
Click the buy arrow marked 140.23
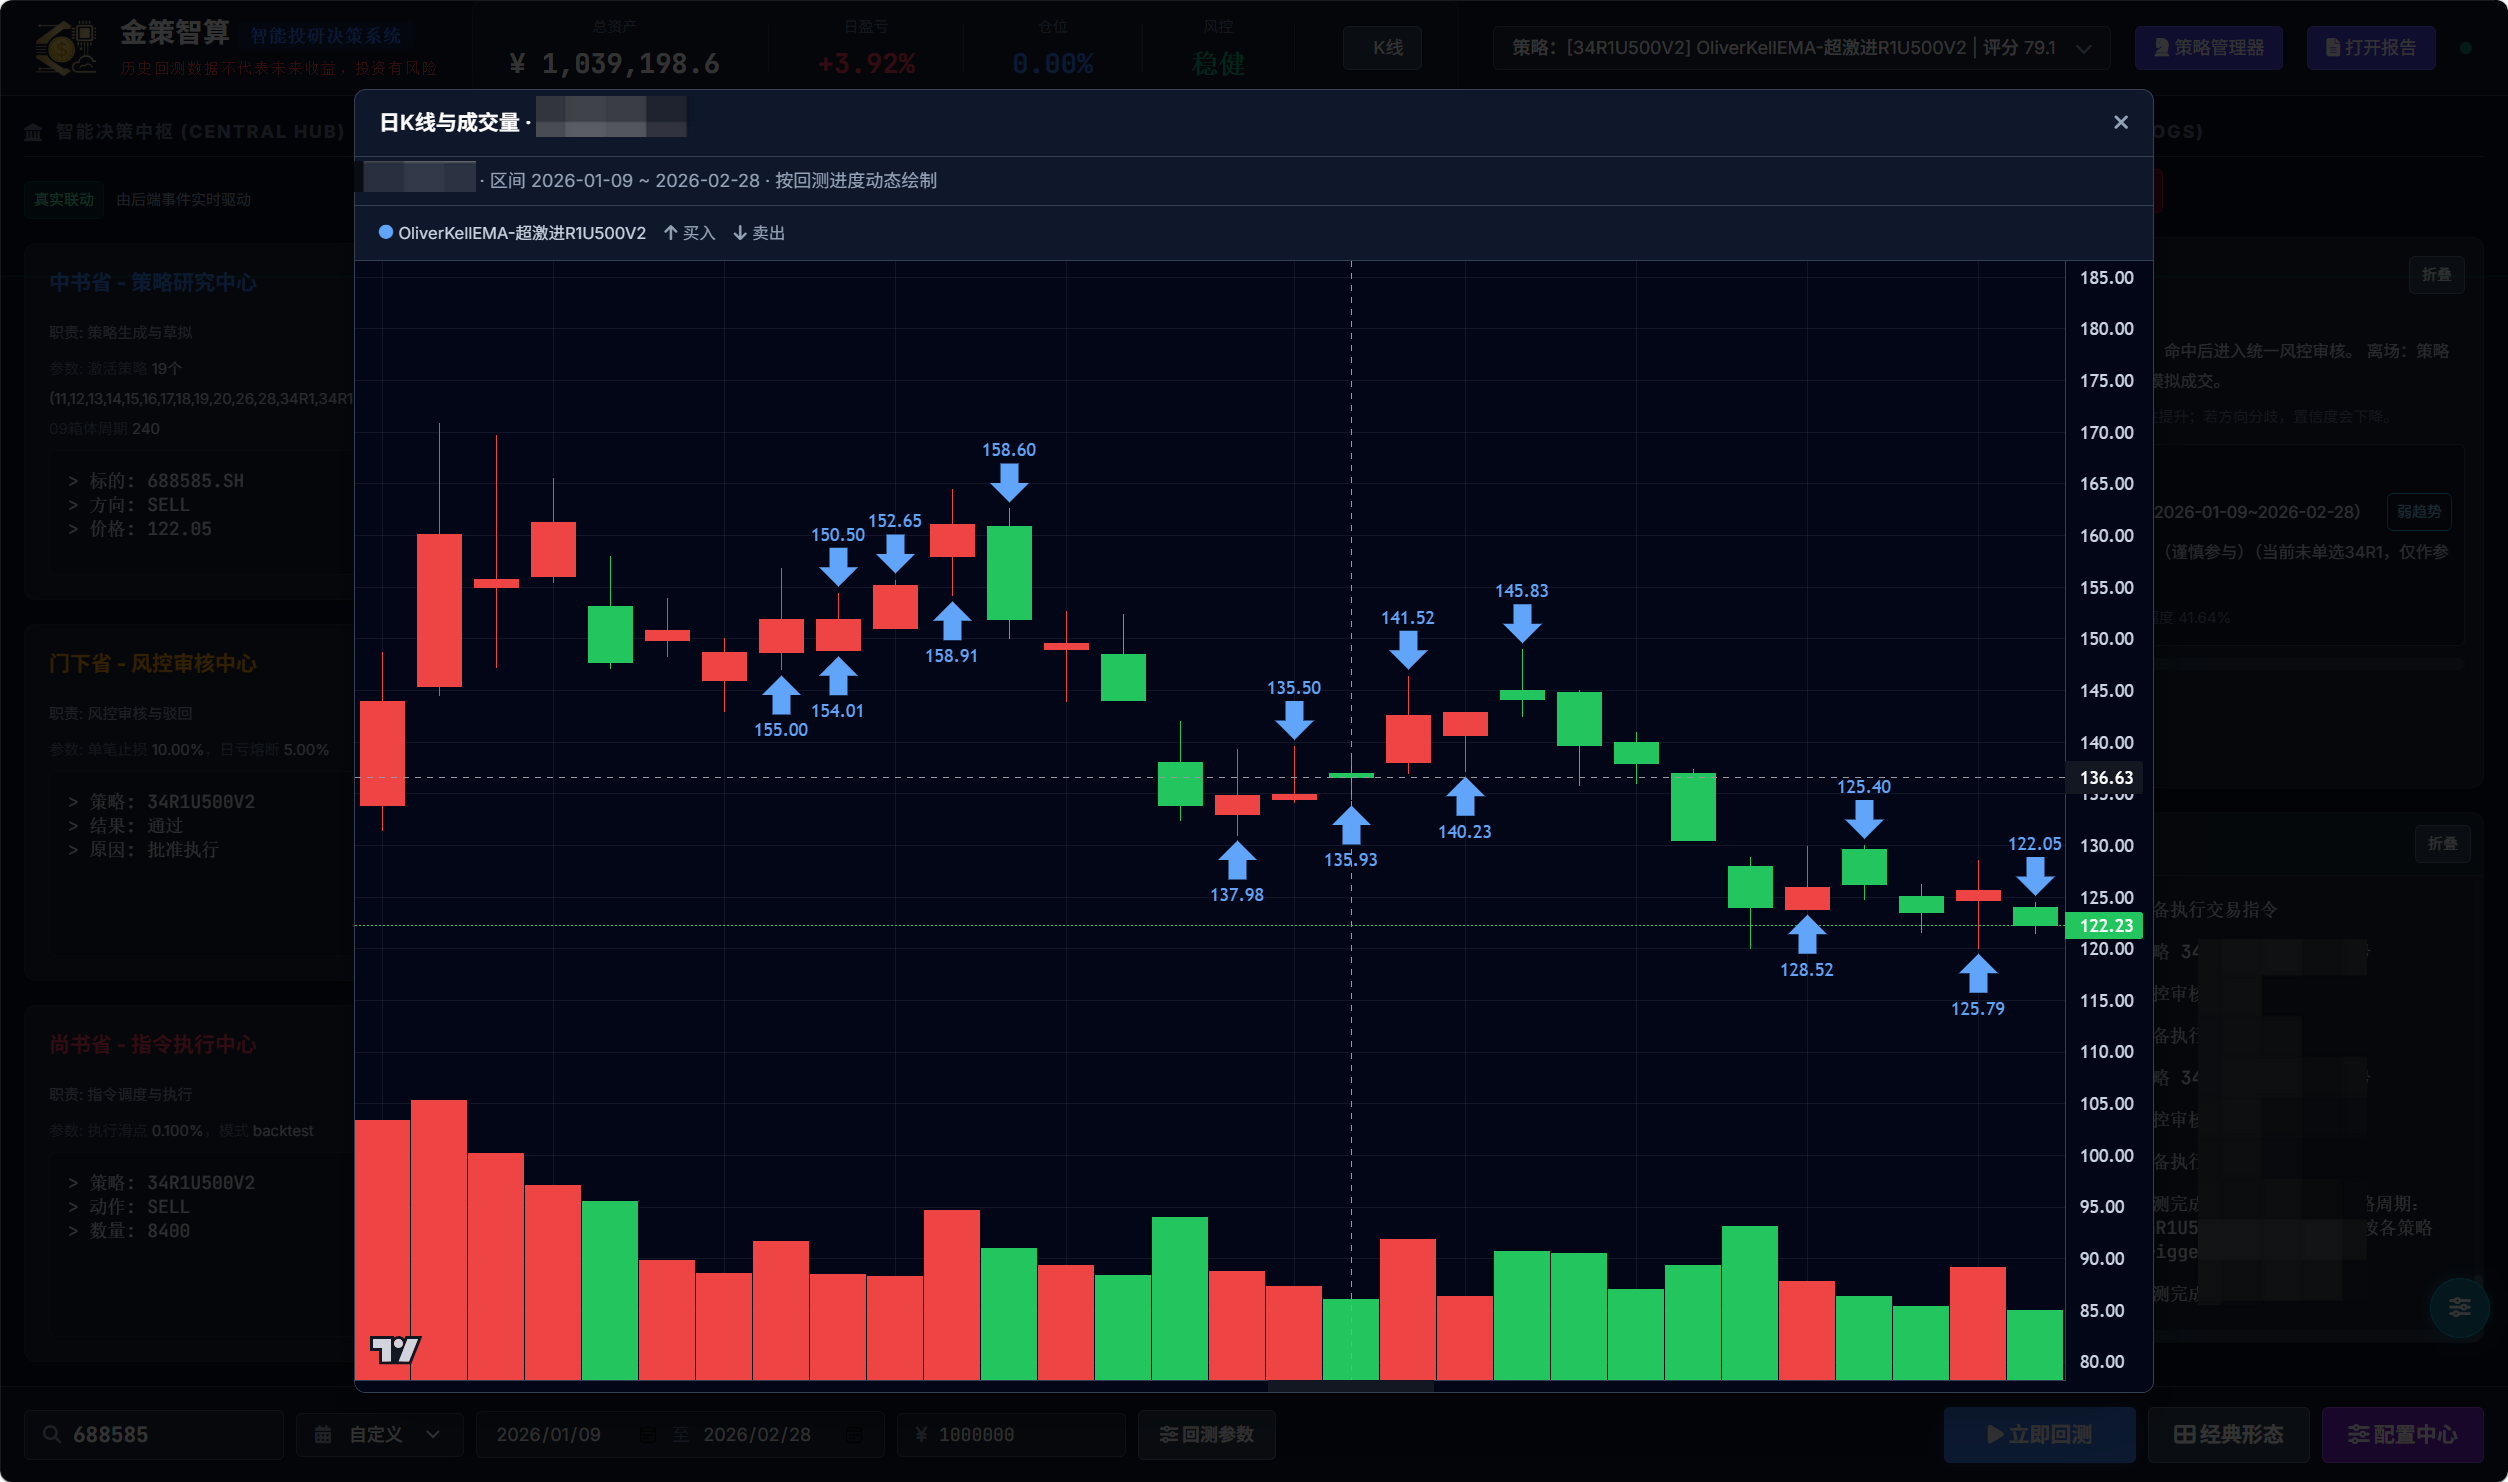pyautogui.click(x=1465, y=797)
